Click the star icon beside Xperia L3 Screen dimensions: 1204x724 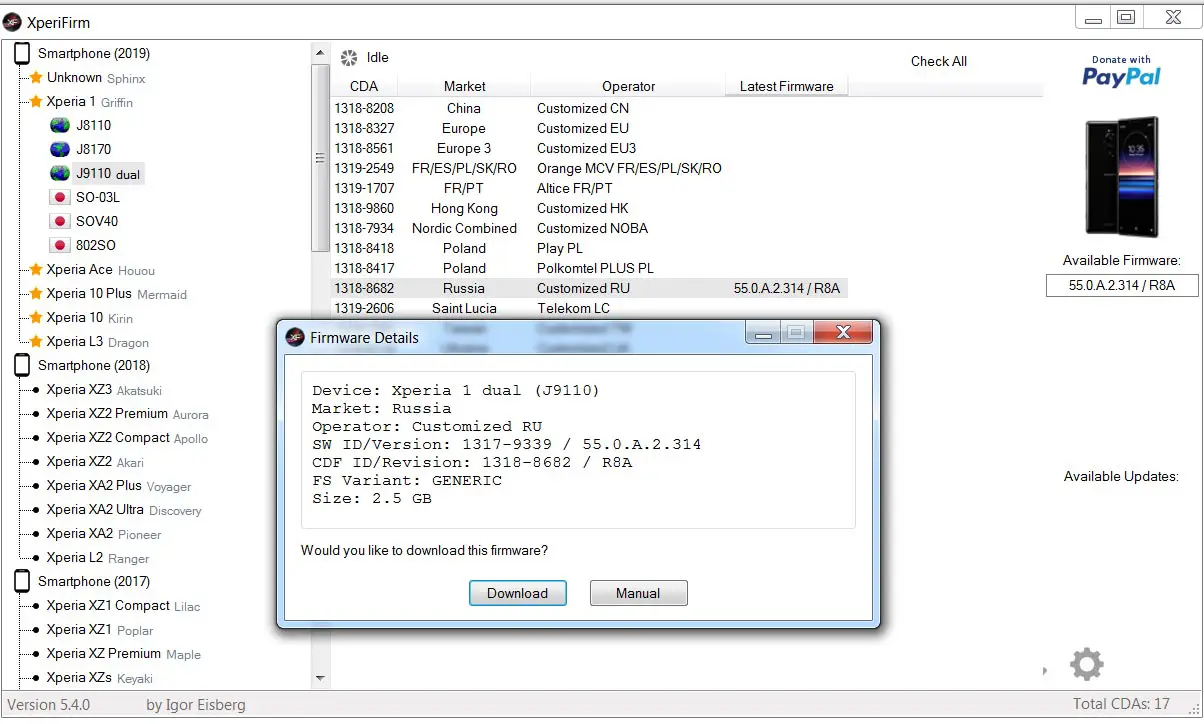[x=36, y=342]
